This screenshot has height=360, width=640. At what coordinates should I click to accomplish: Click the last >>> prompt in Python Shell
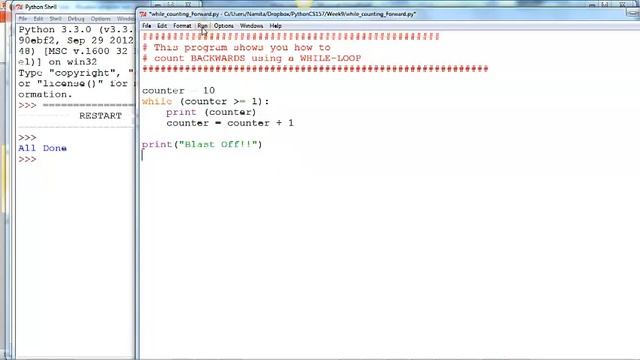click(x=27, y=159)
